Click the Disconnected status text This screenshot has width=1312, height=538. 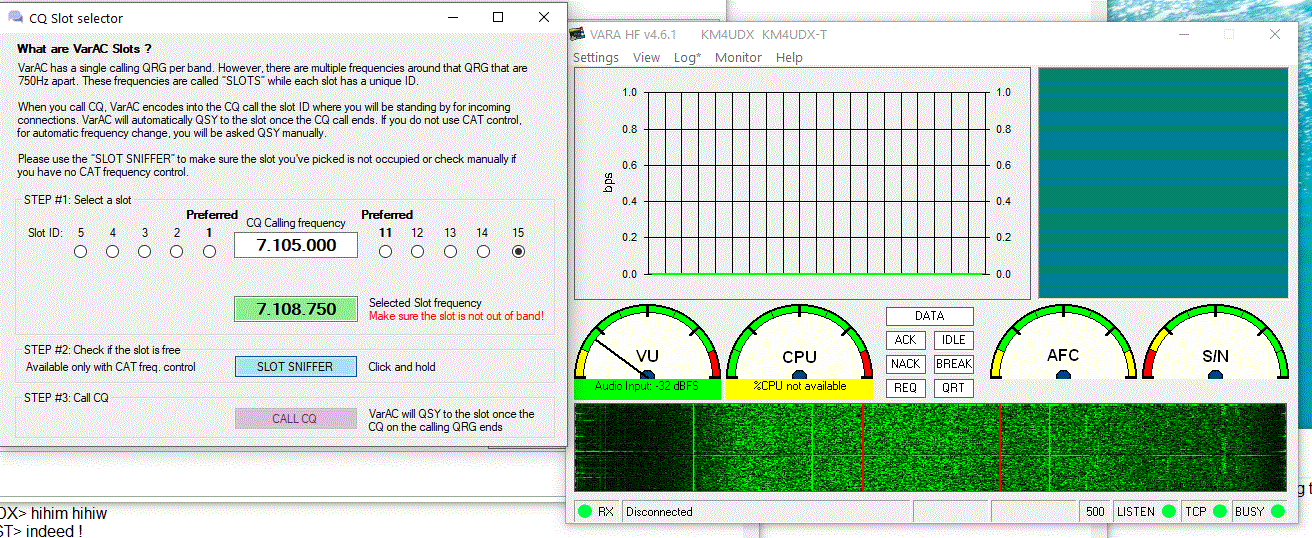658,512
